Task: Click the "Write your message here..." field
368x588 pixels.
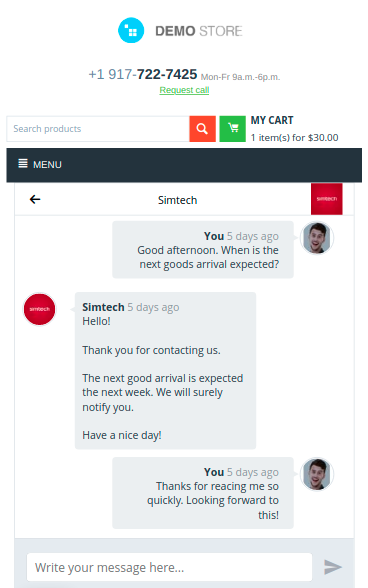Action: tap(169, 567)
